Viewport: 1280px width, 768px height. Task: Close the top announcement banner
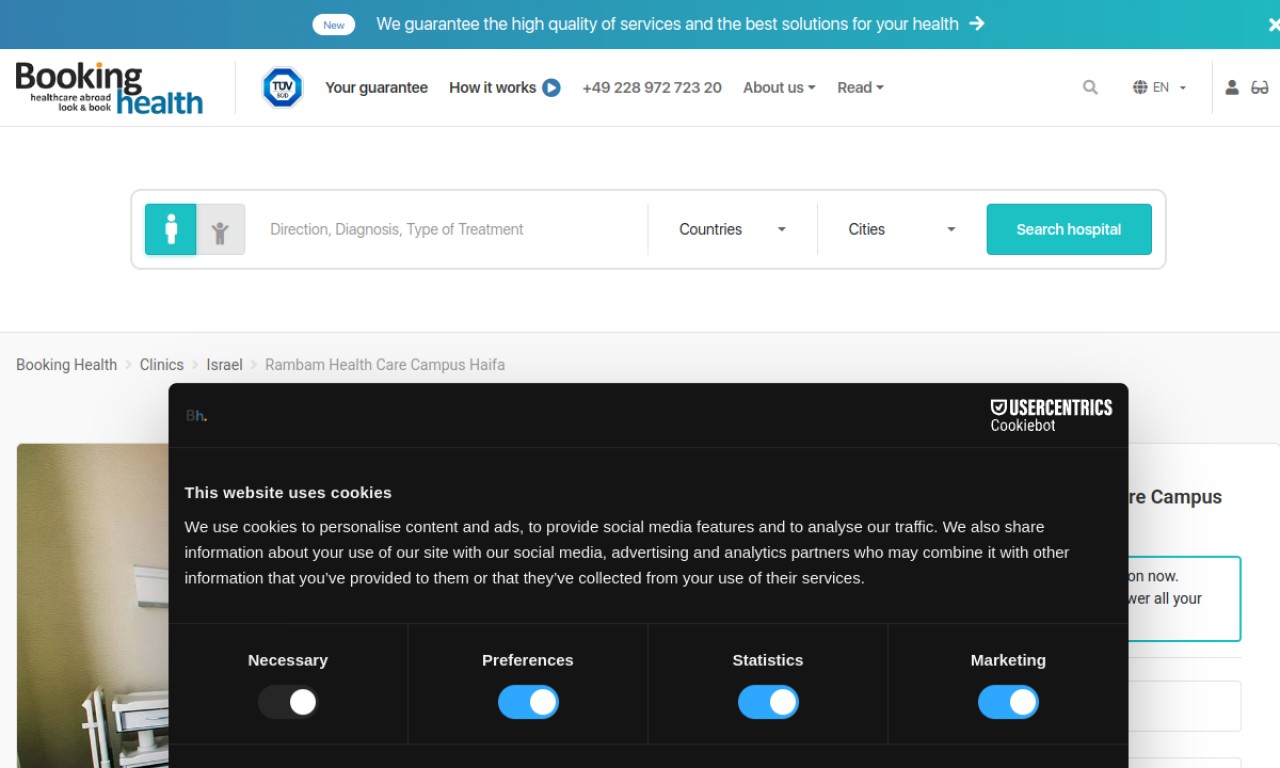tap(1273, 25)
